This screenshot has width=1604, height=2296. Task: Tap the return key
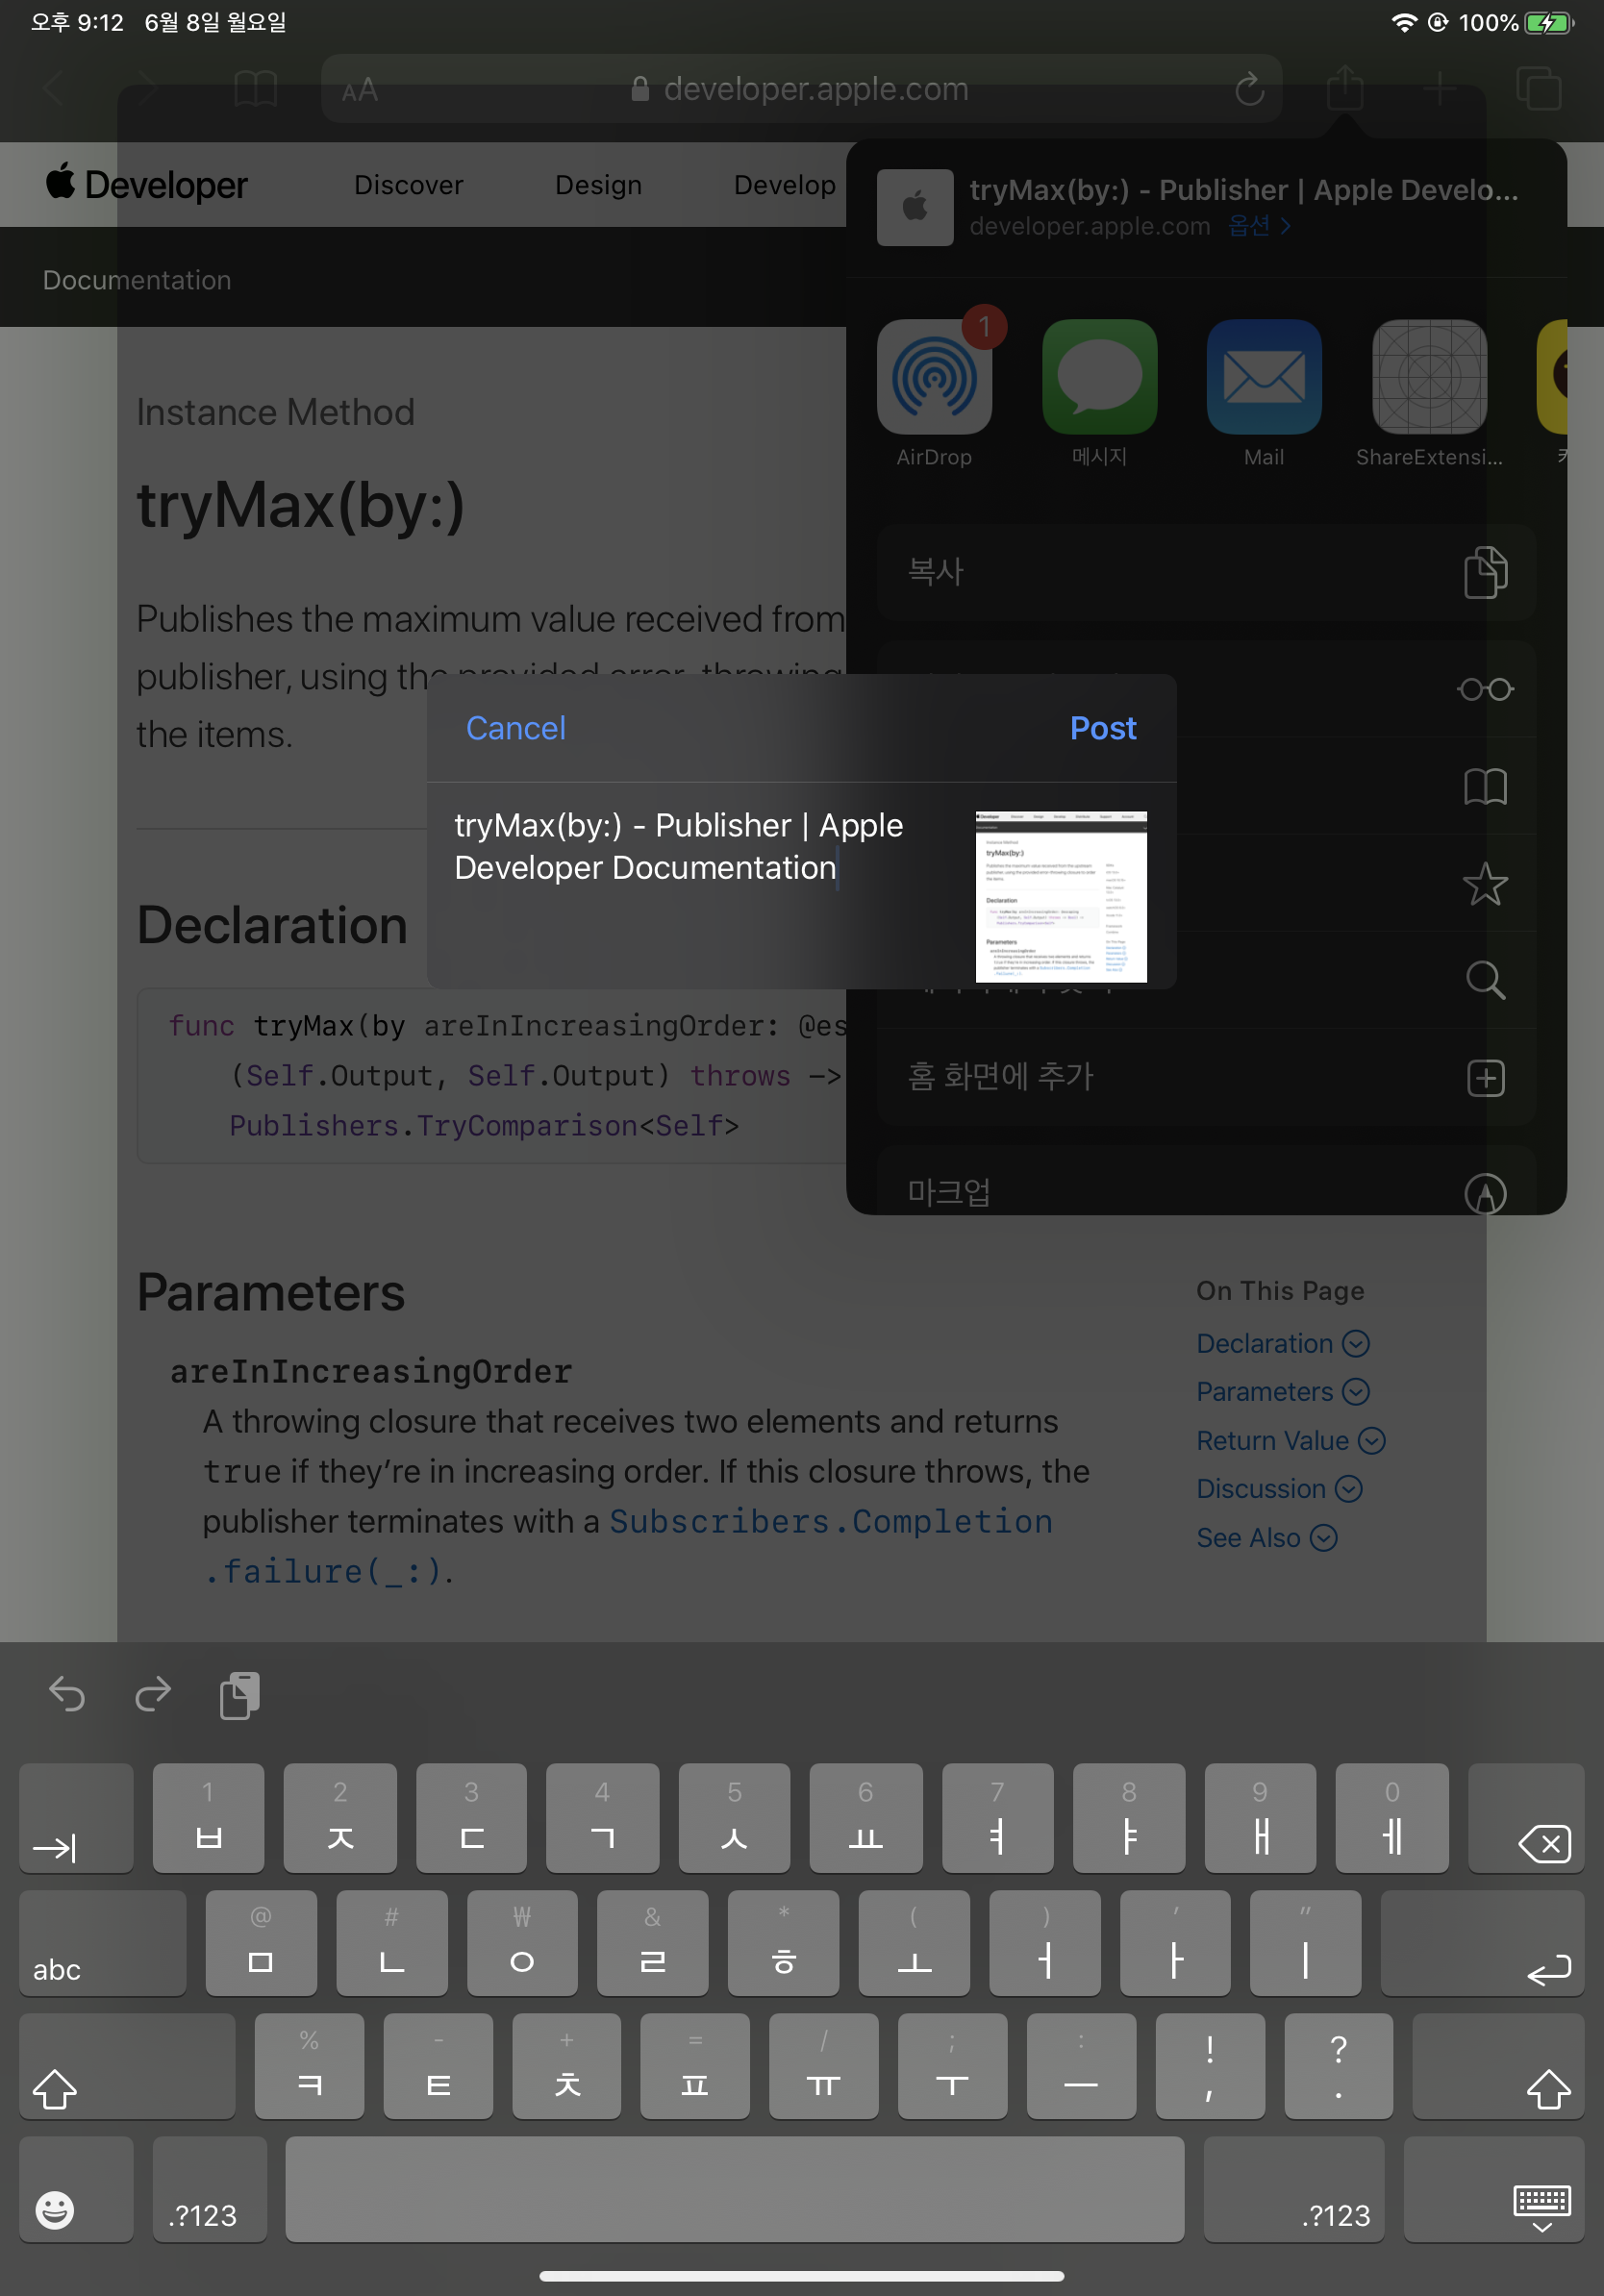point(1482,1942)
